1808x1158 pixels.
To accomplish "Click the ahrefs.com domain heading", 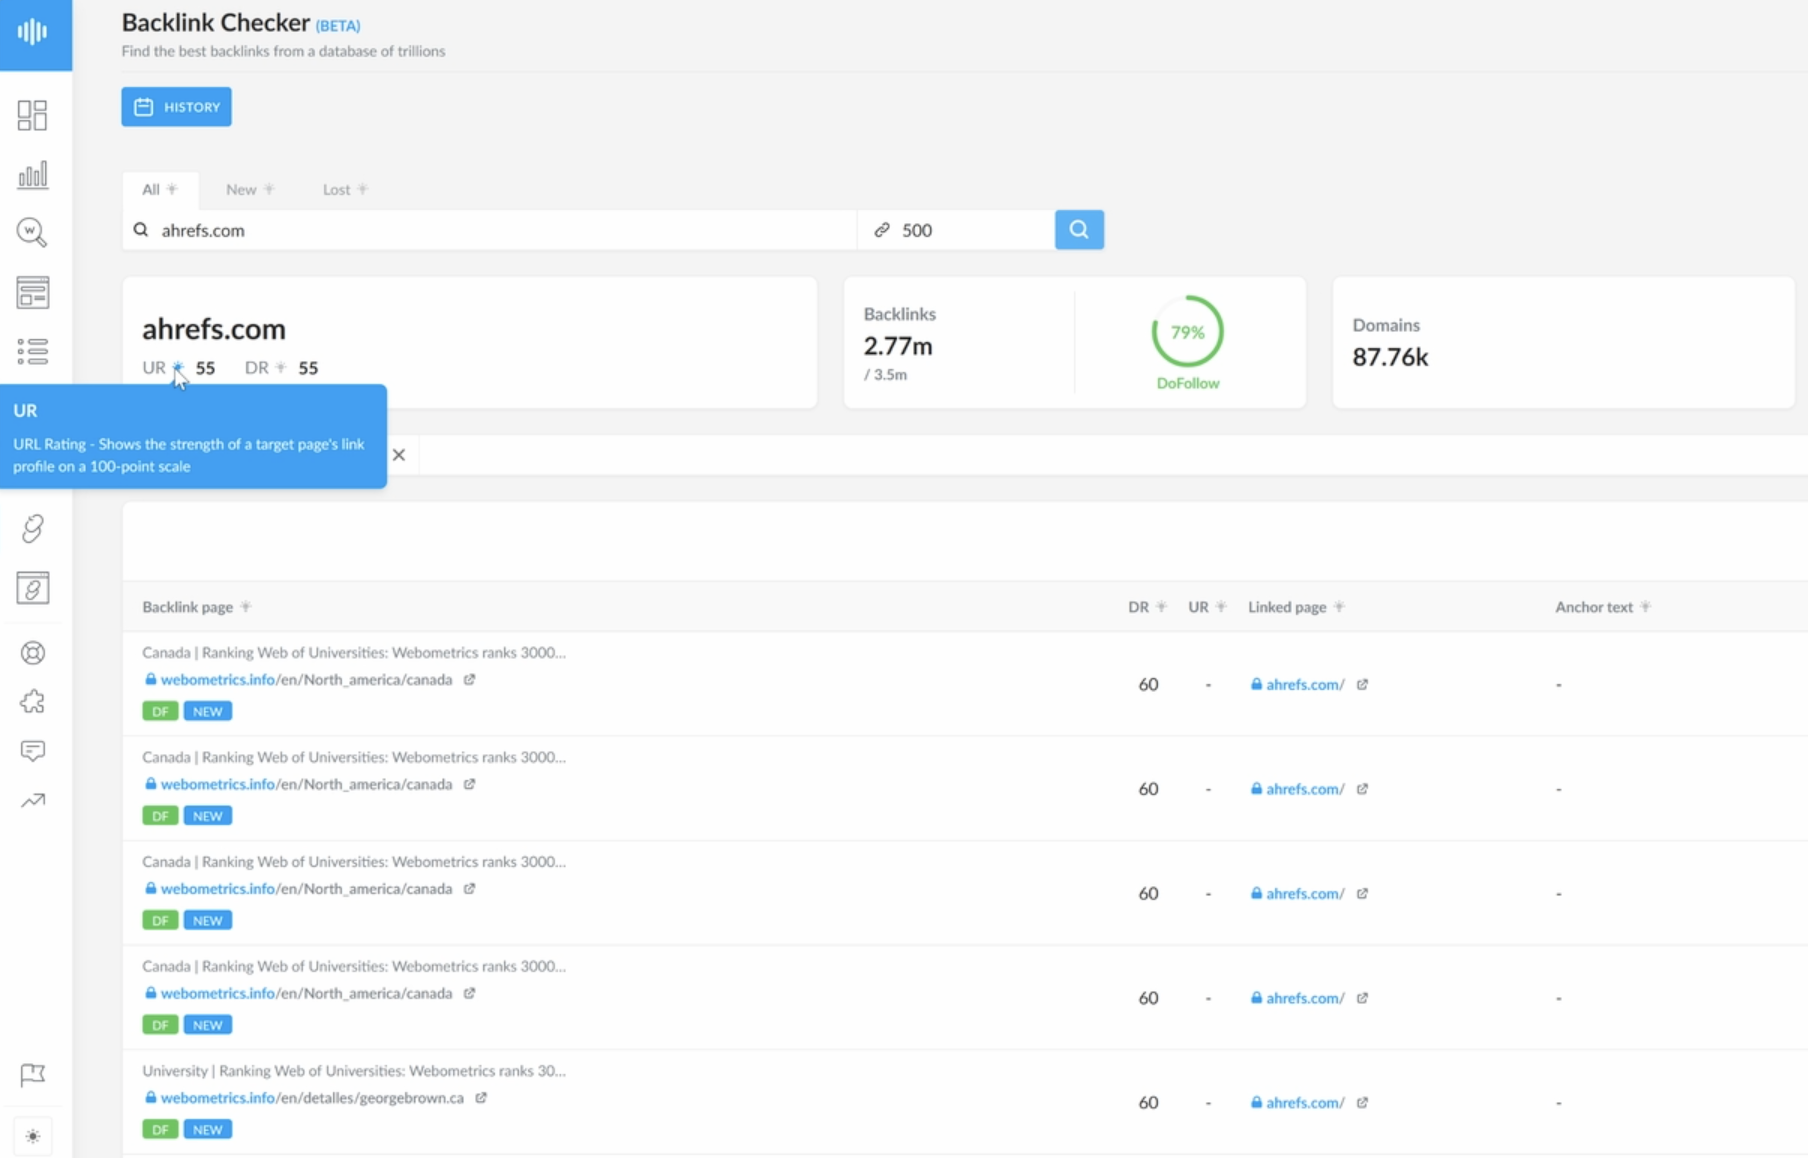I will coord(214,329).
